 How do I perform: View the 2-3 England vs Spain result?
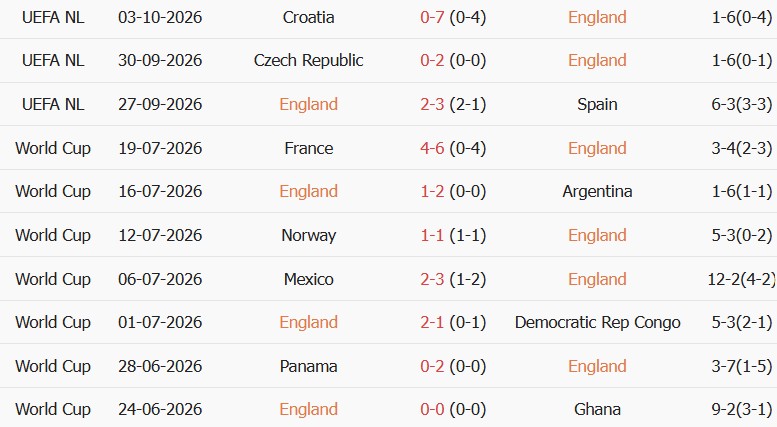click(432, 105)
